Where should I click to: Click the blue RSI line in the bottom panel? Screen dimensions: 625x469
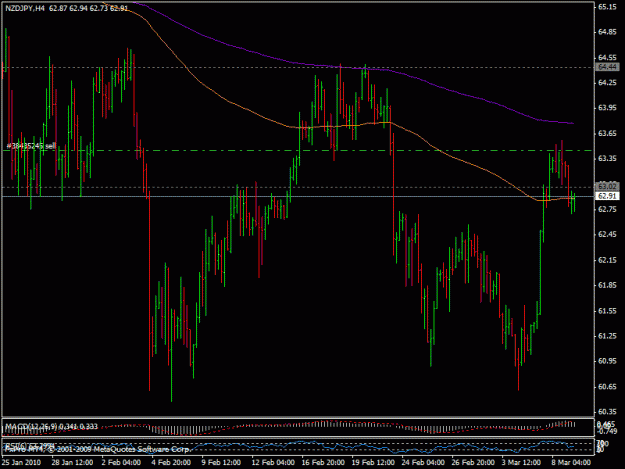[x=287, y=446]
